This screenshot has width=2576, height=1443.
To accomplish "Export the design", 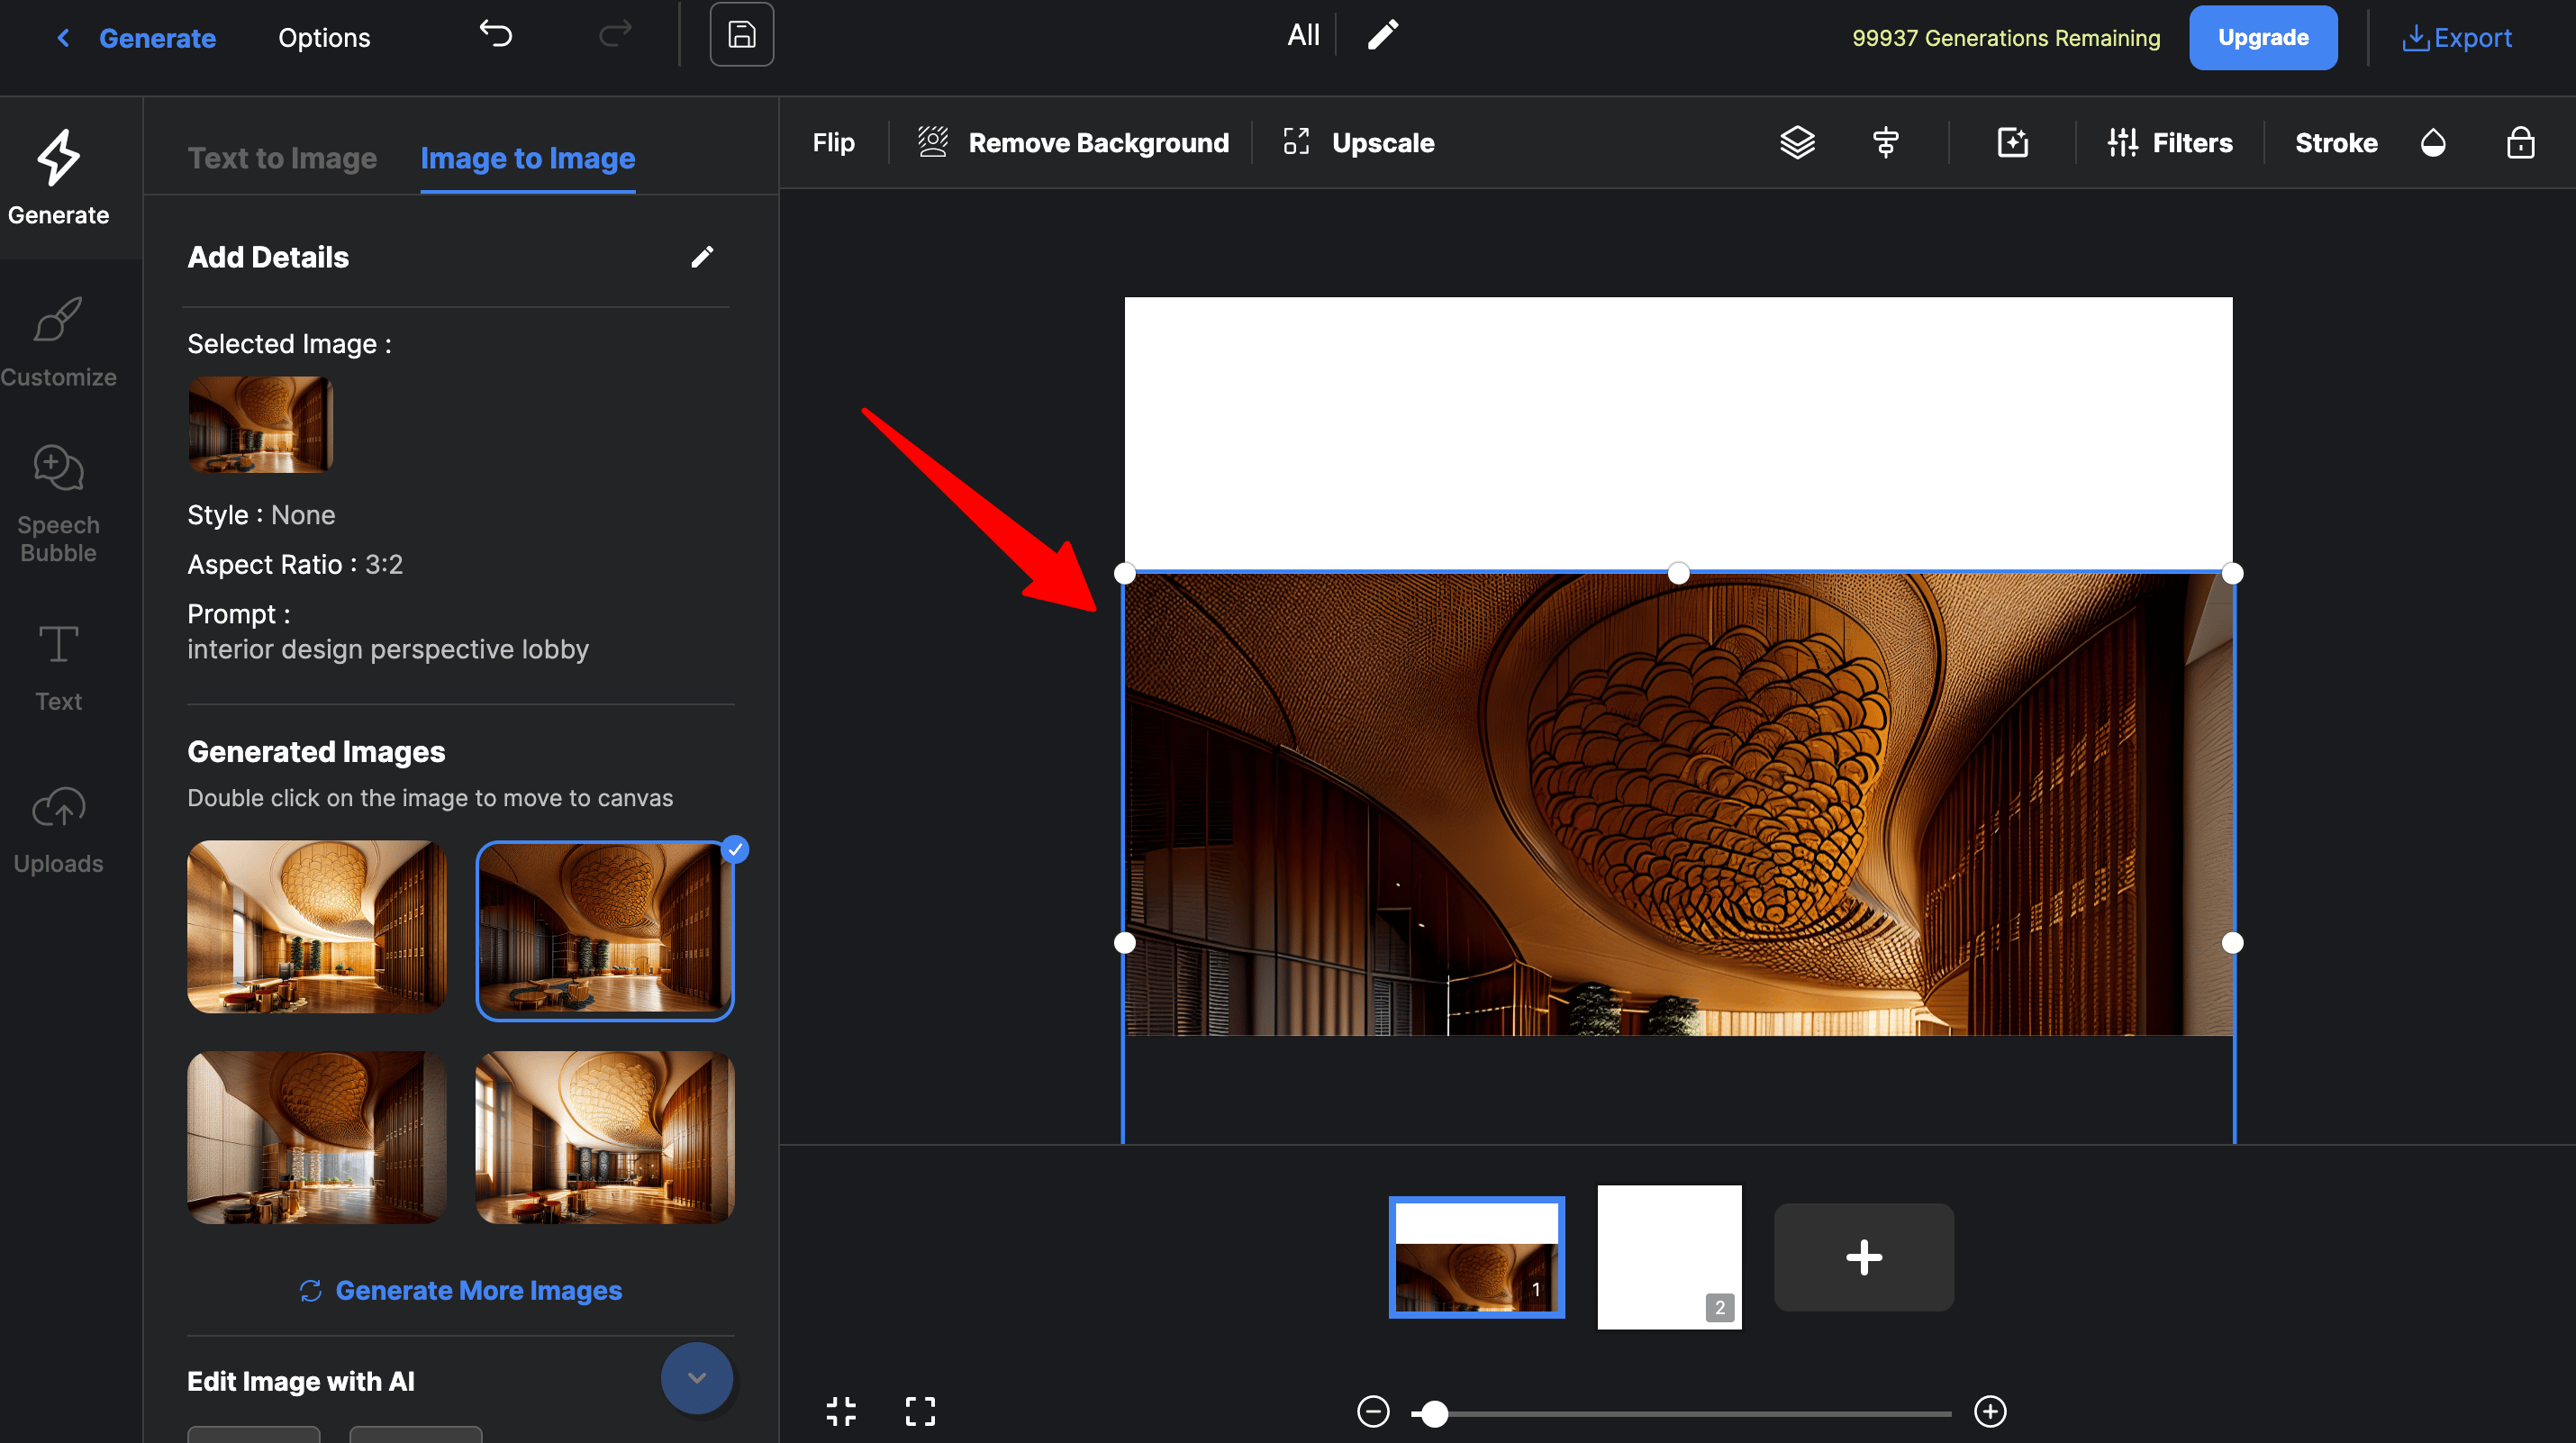I will [x=2456, y=38].
